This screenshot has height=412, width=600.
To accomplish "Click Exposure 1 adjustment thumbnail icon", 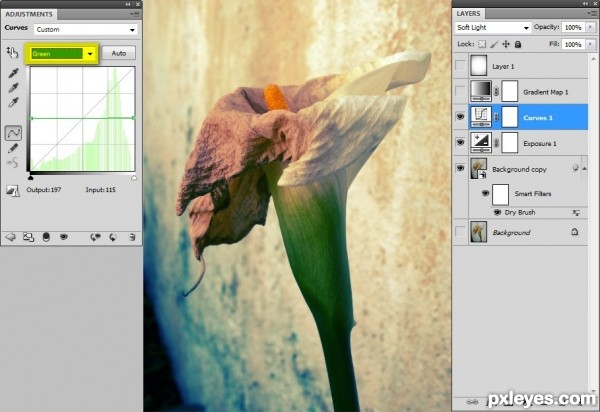I will pyautogui.click(x=481, y=143).
